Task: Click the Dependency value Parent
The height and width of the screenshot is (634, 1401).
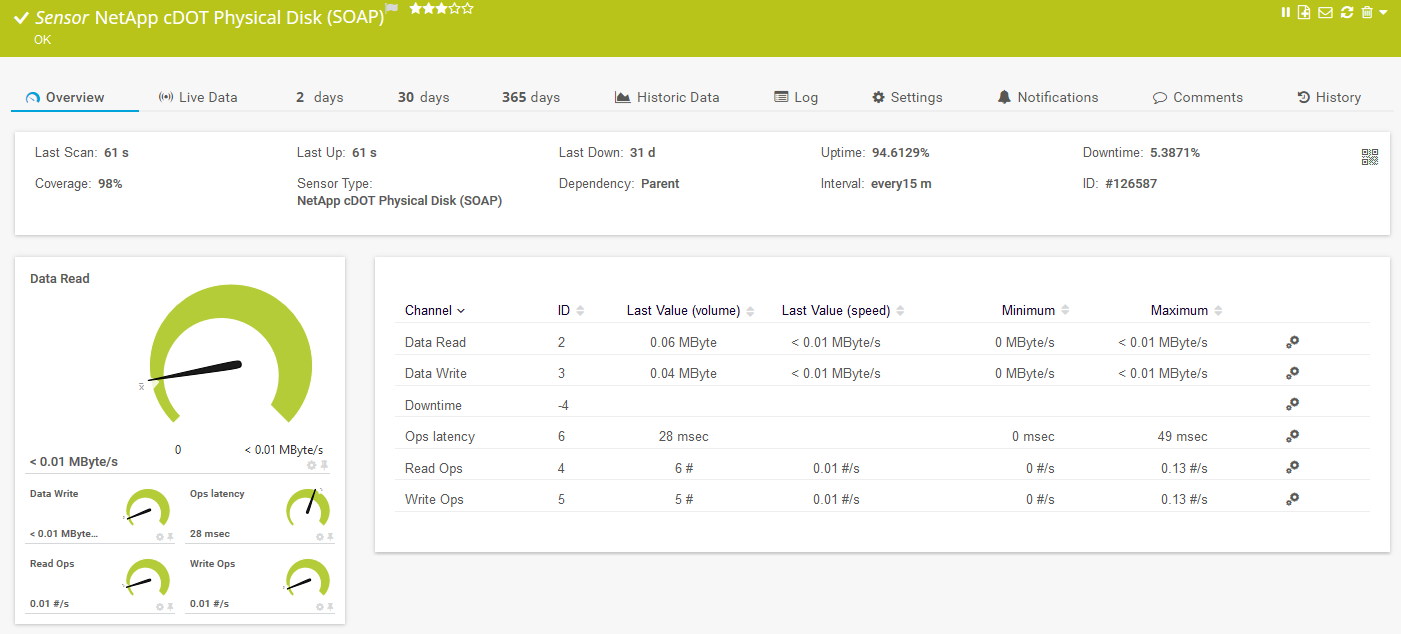Action: point(660,184)
